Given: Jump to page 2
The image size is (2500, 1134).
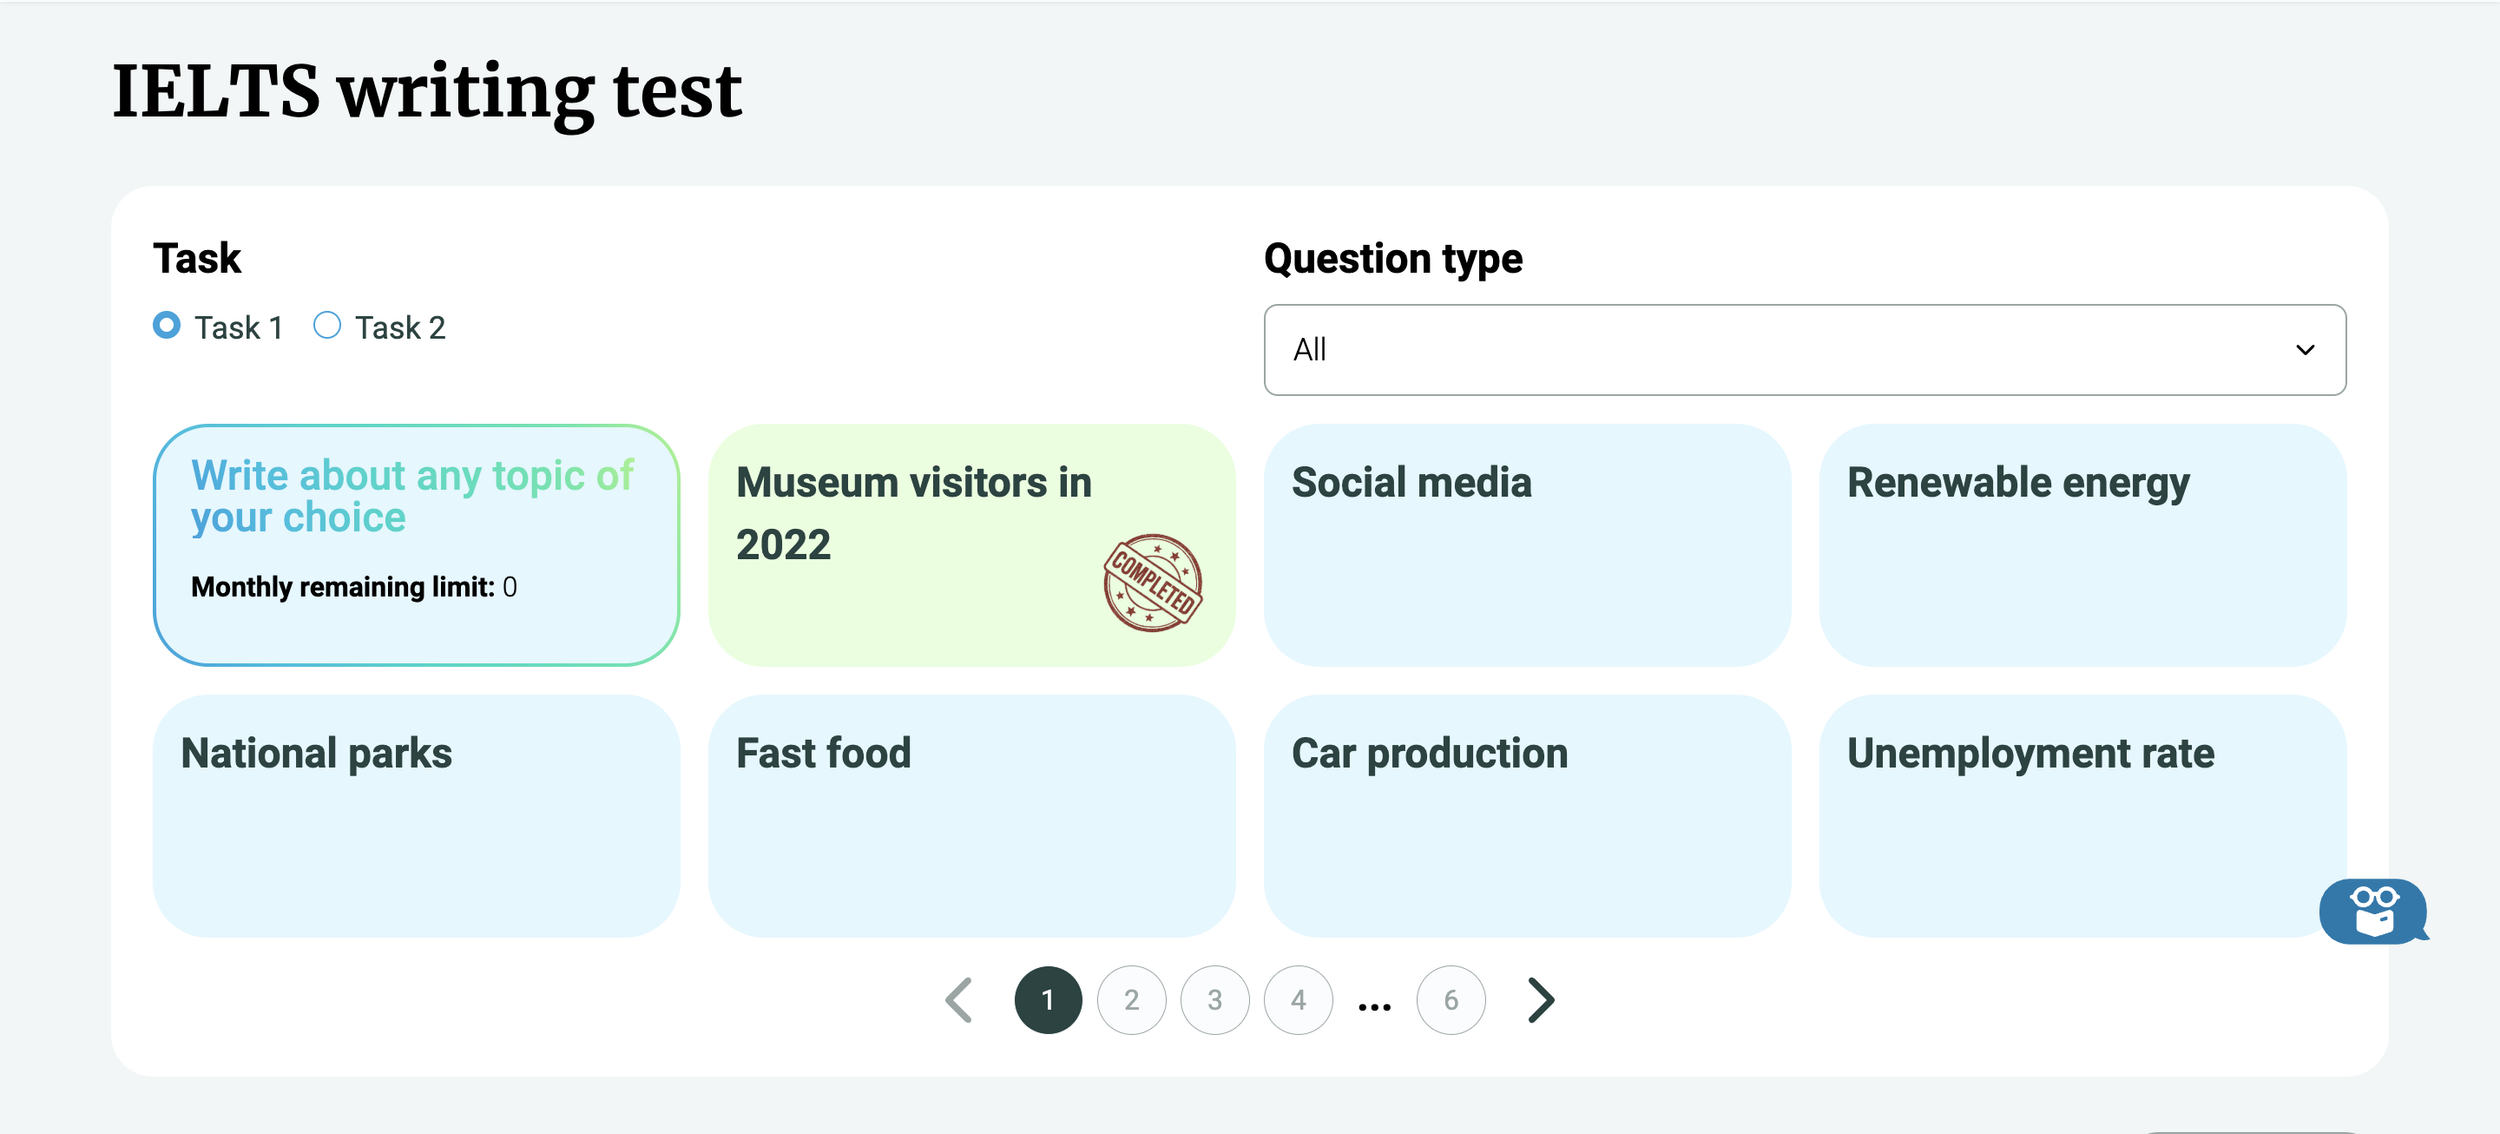Looking at the screenshot, I should click(1131, 1000).
